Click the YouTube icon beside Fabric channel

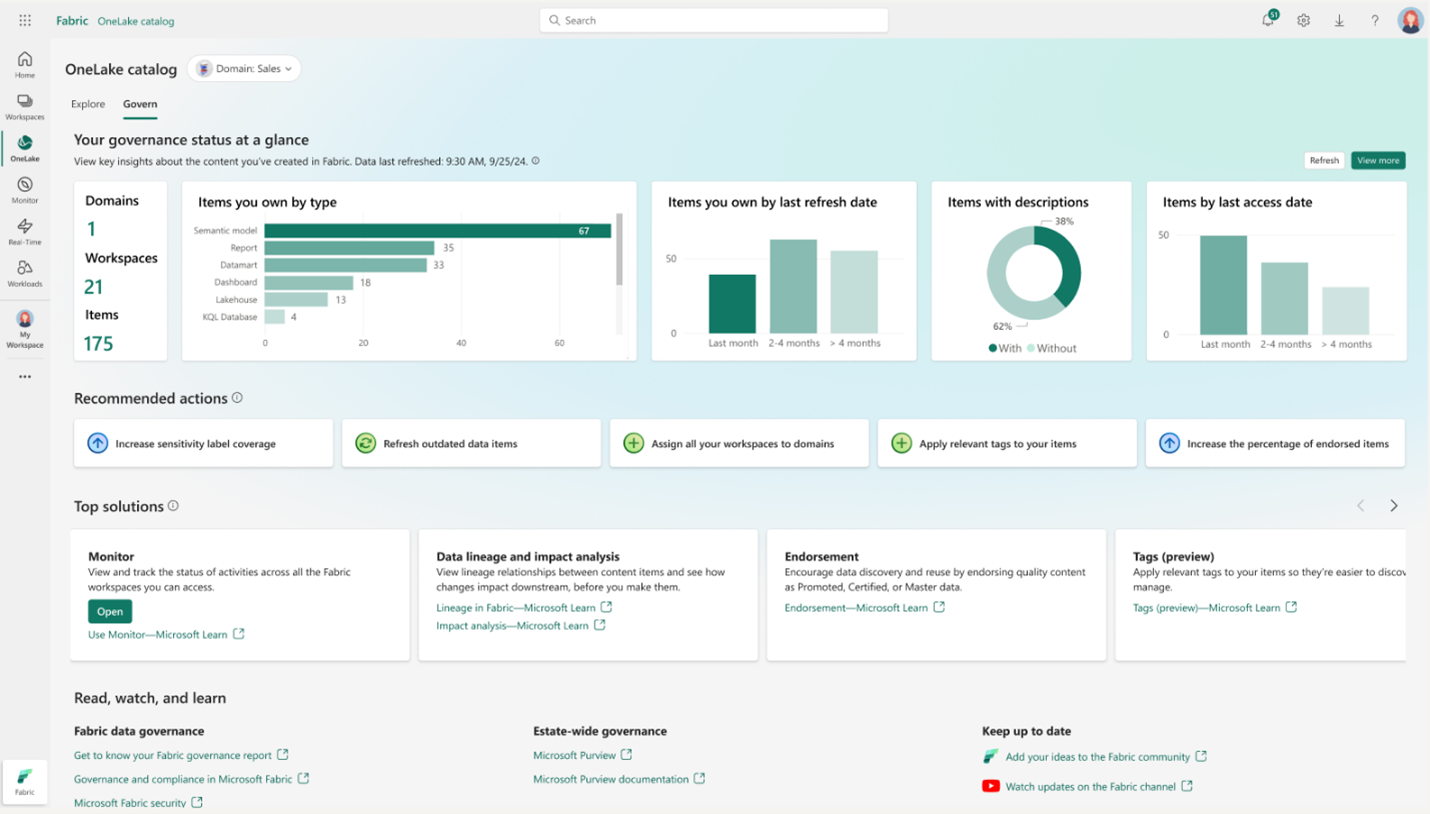click(991, 786)
